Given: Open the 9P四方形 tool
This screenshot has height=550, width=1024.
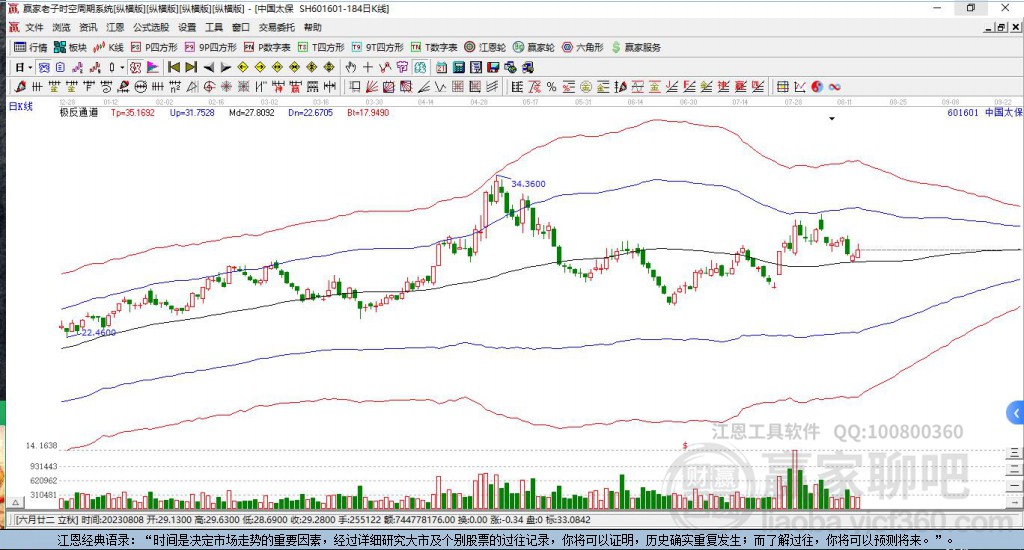Looking at the screenshot, I should point(210,47).
